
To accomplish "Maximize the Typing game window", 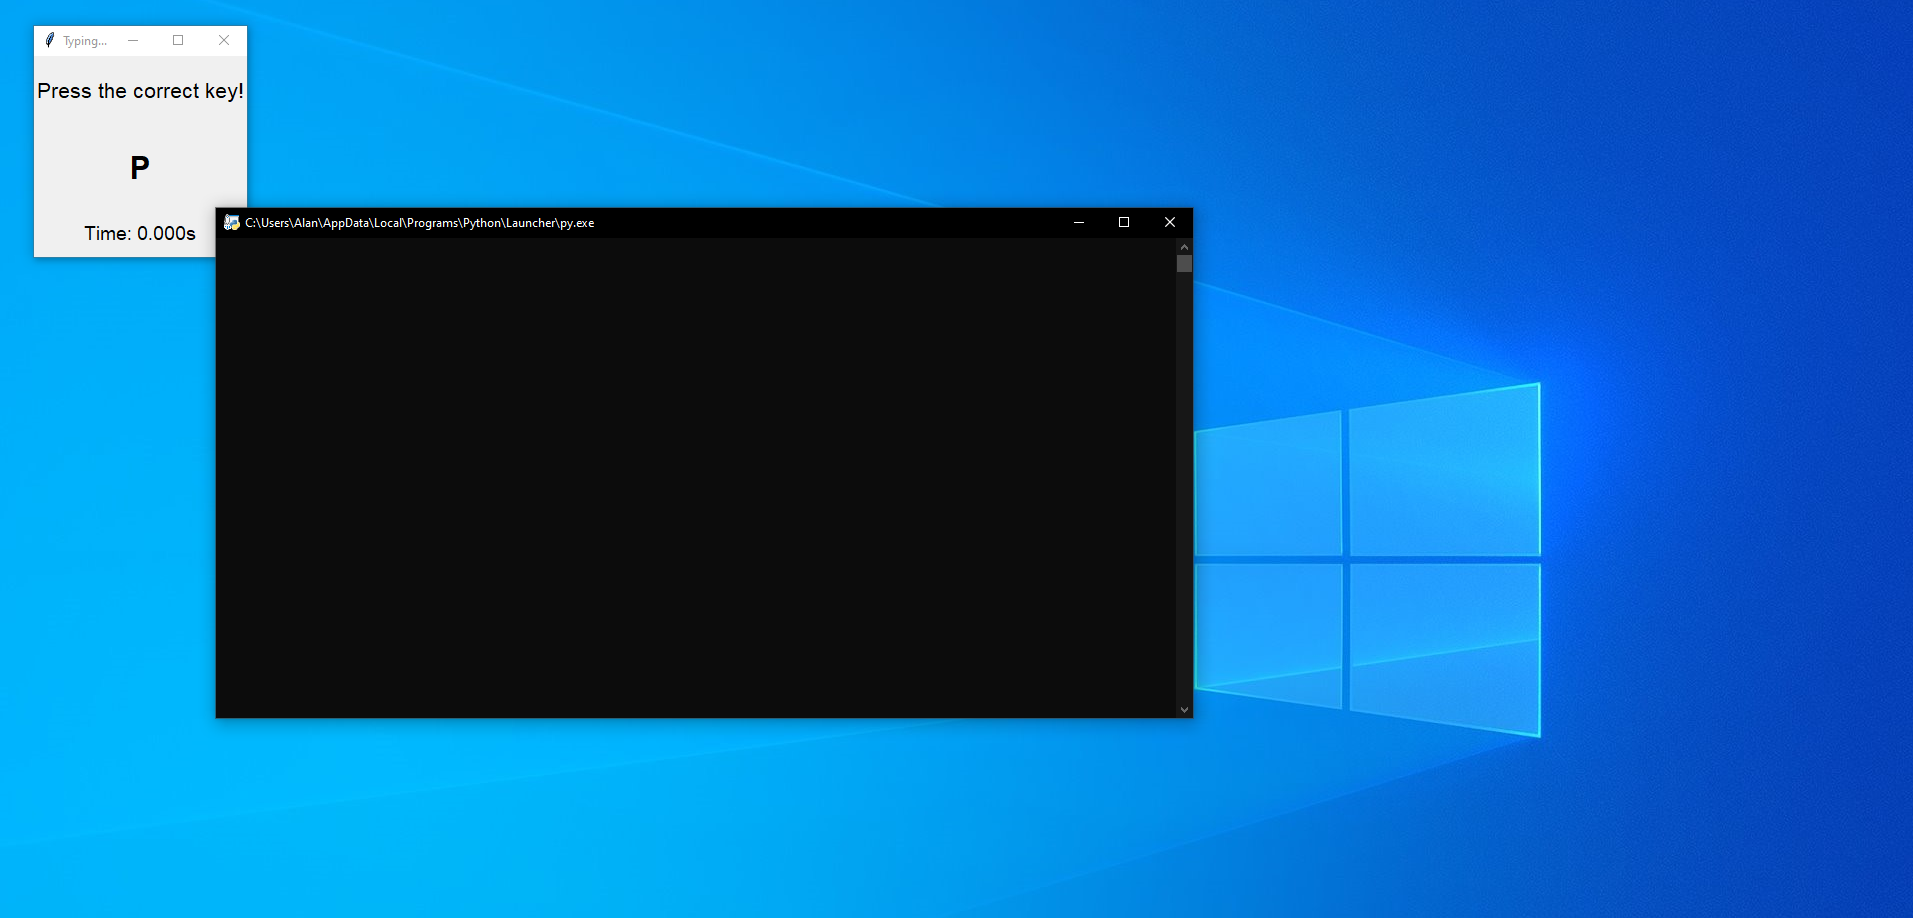I will (178, 40).
